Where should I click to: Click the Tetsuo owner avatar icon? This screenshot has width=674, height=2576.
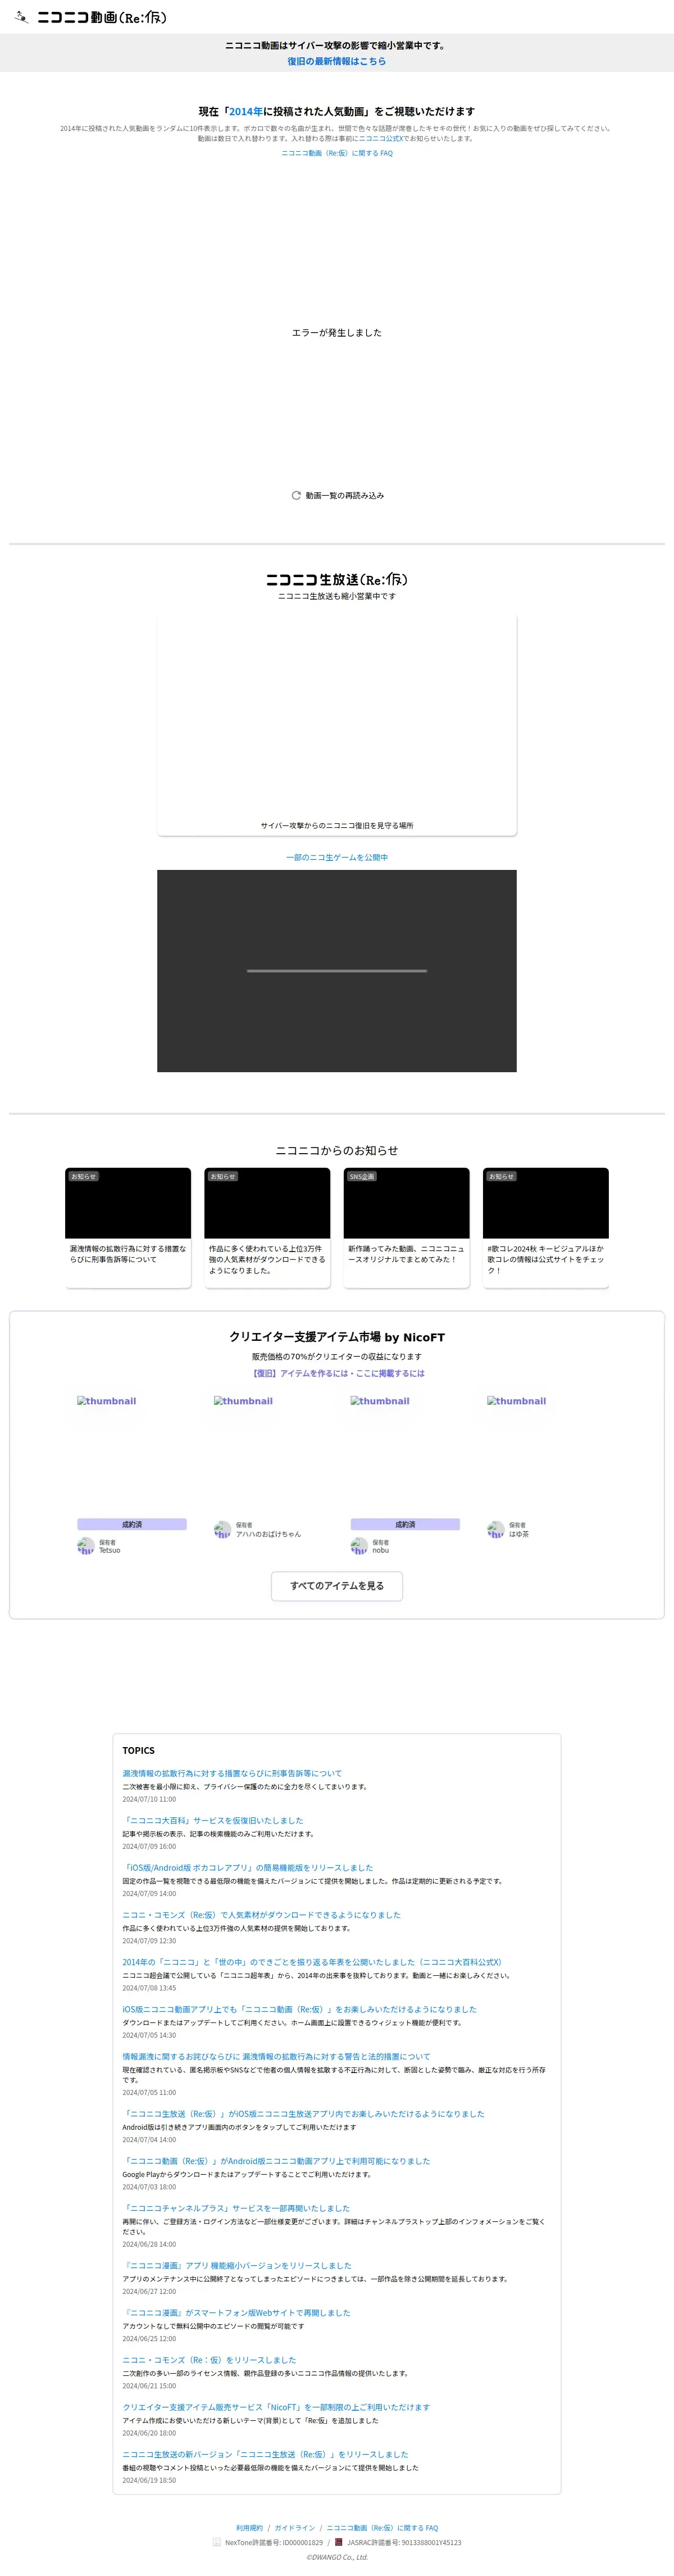pos(86,1546)
